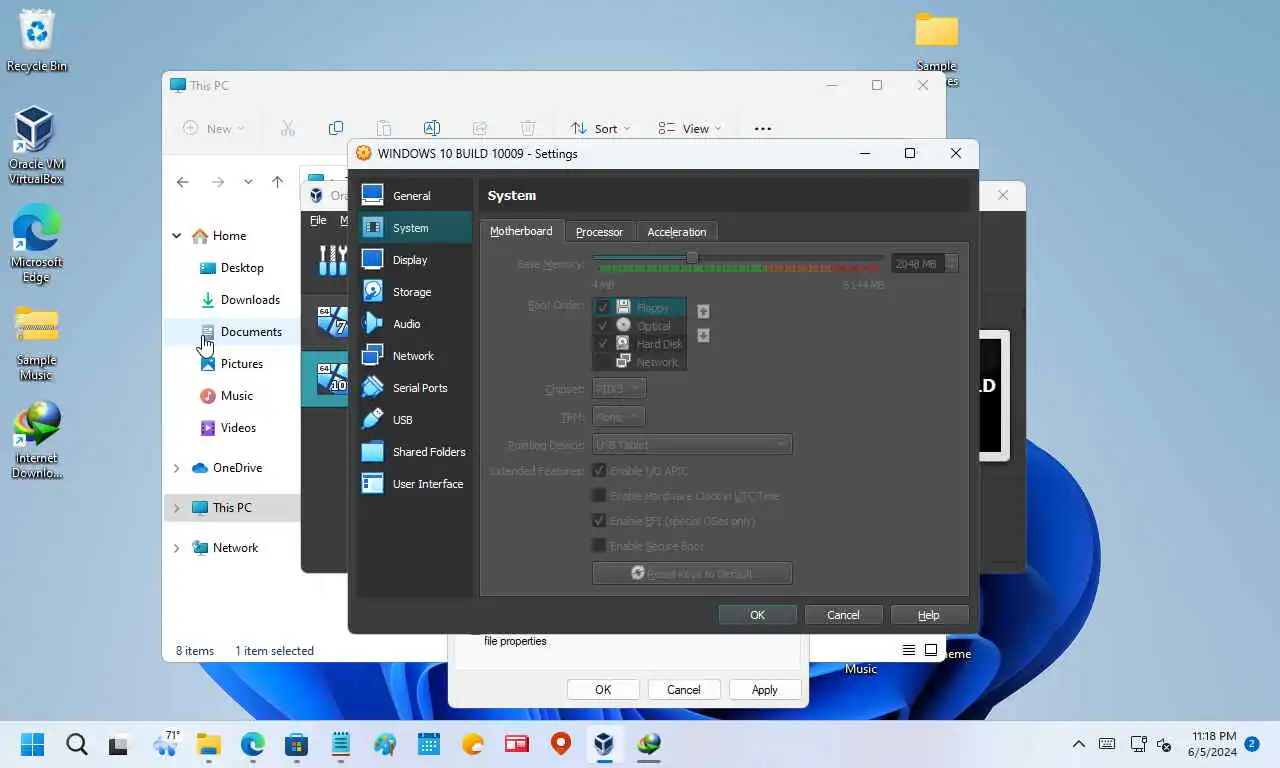Select Sample Music zipped folder on desktop

(37, 343)
